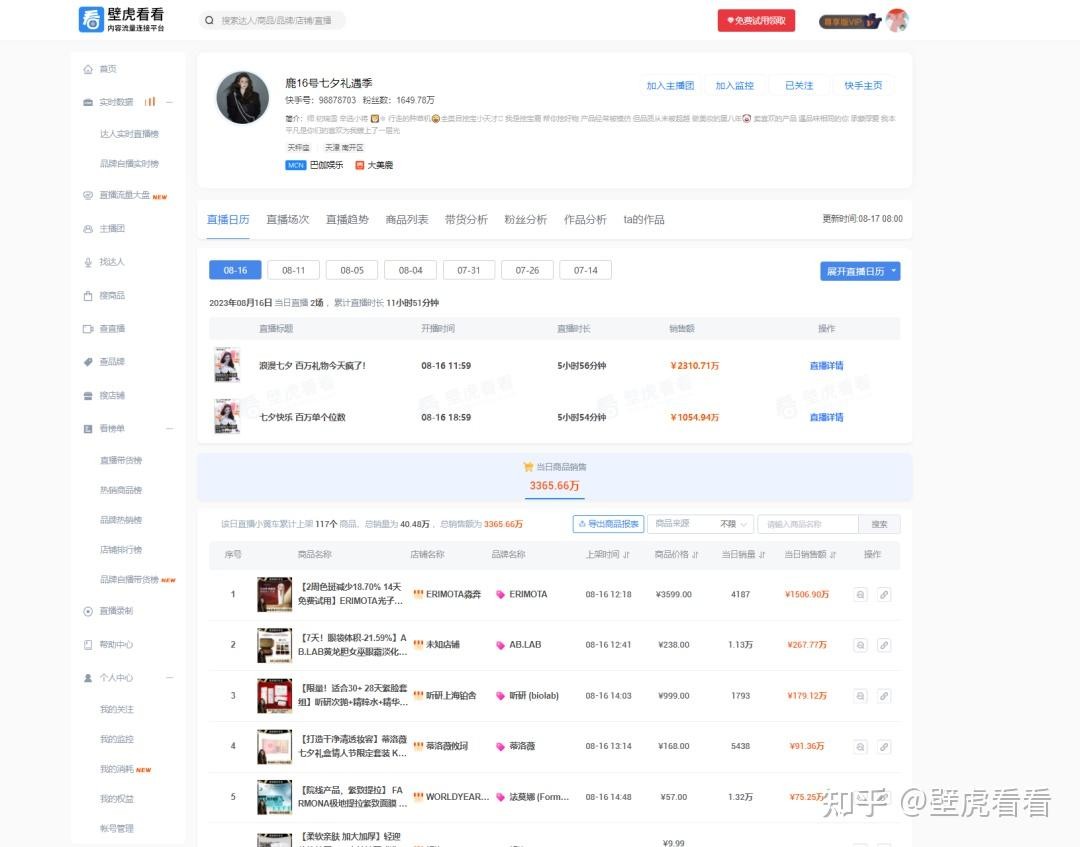Image resolution: width=1080 pixels, height=847 pixels.
Task: Click the home icon beside 首页
Action: [87, 69]
